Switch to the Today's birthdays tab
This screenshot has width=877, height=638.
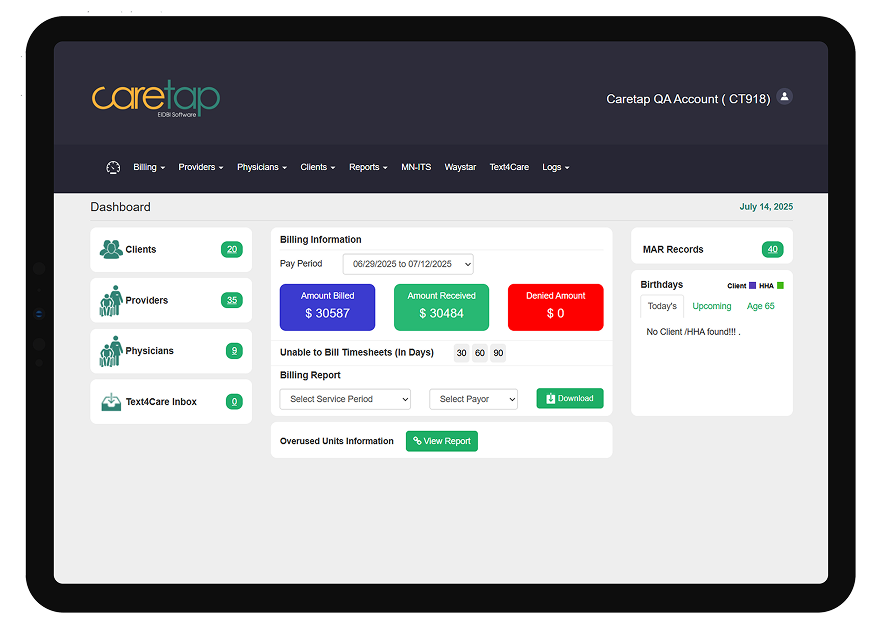(662, 306)
